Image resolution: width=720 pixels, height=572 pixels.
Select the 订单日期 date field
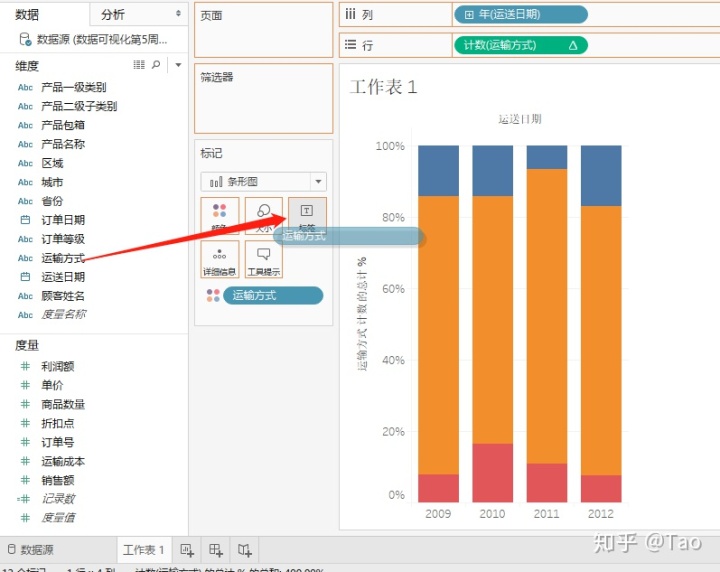pos(63,220)
